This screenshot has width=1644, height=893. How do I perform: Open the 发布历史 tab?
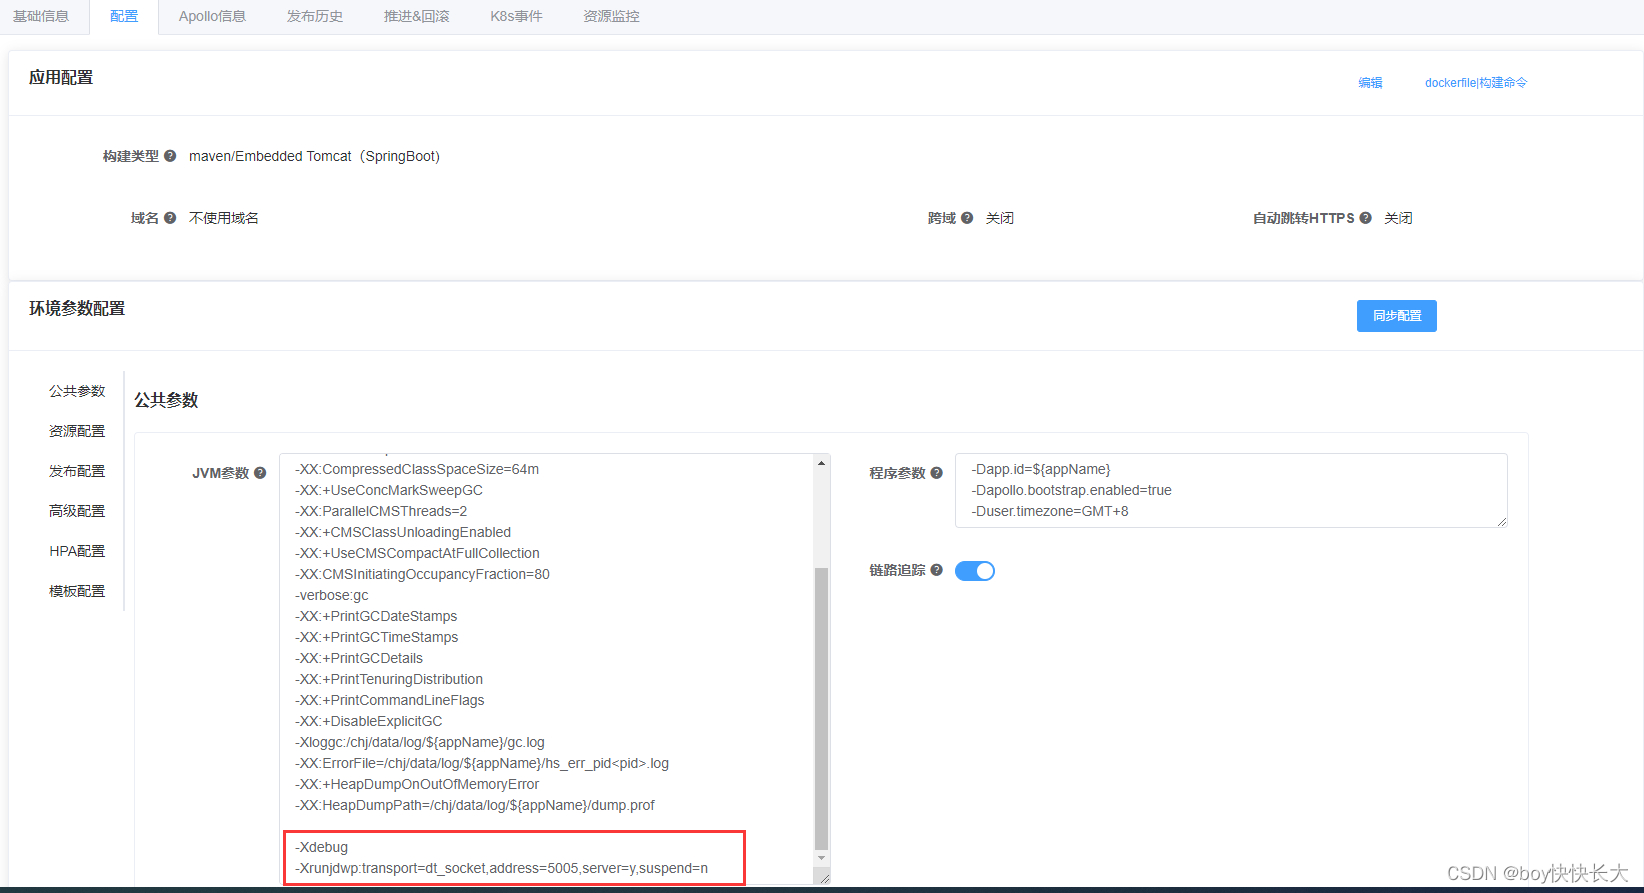[x=315, y=16]
